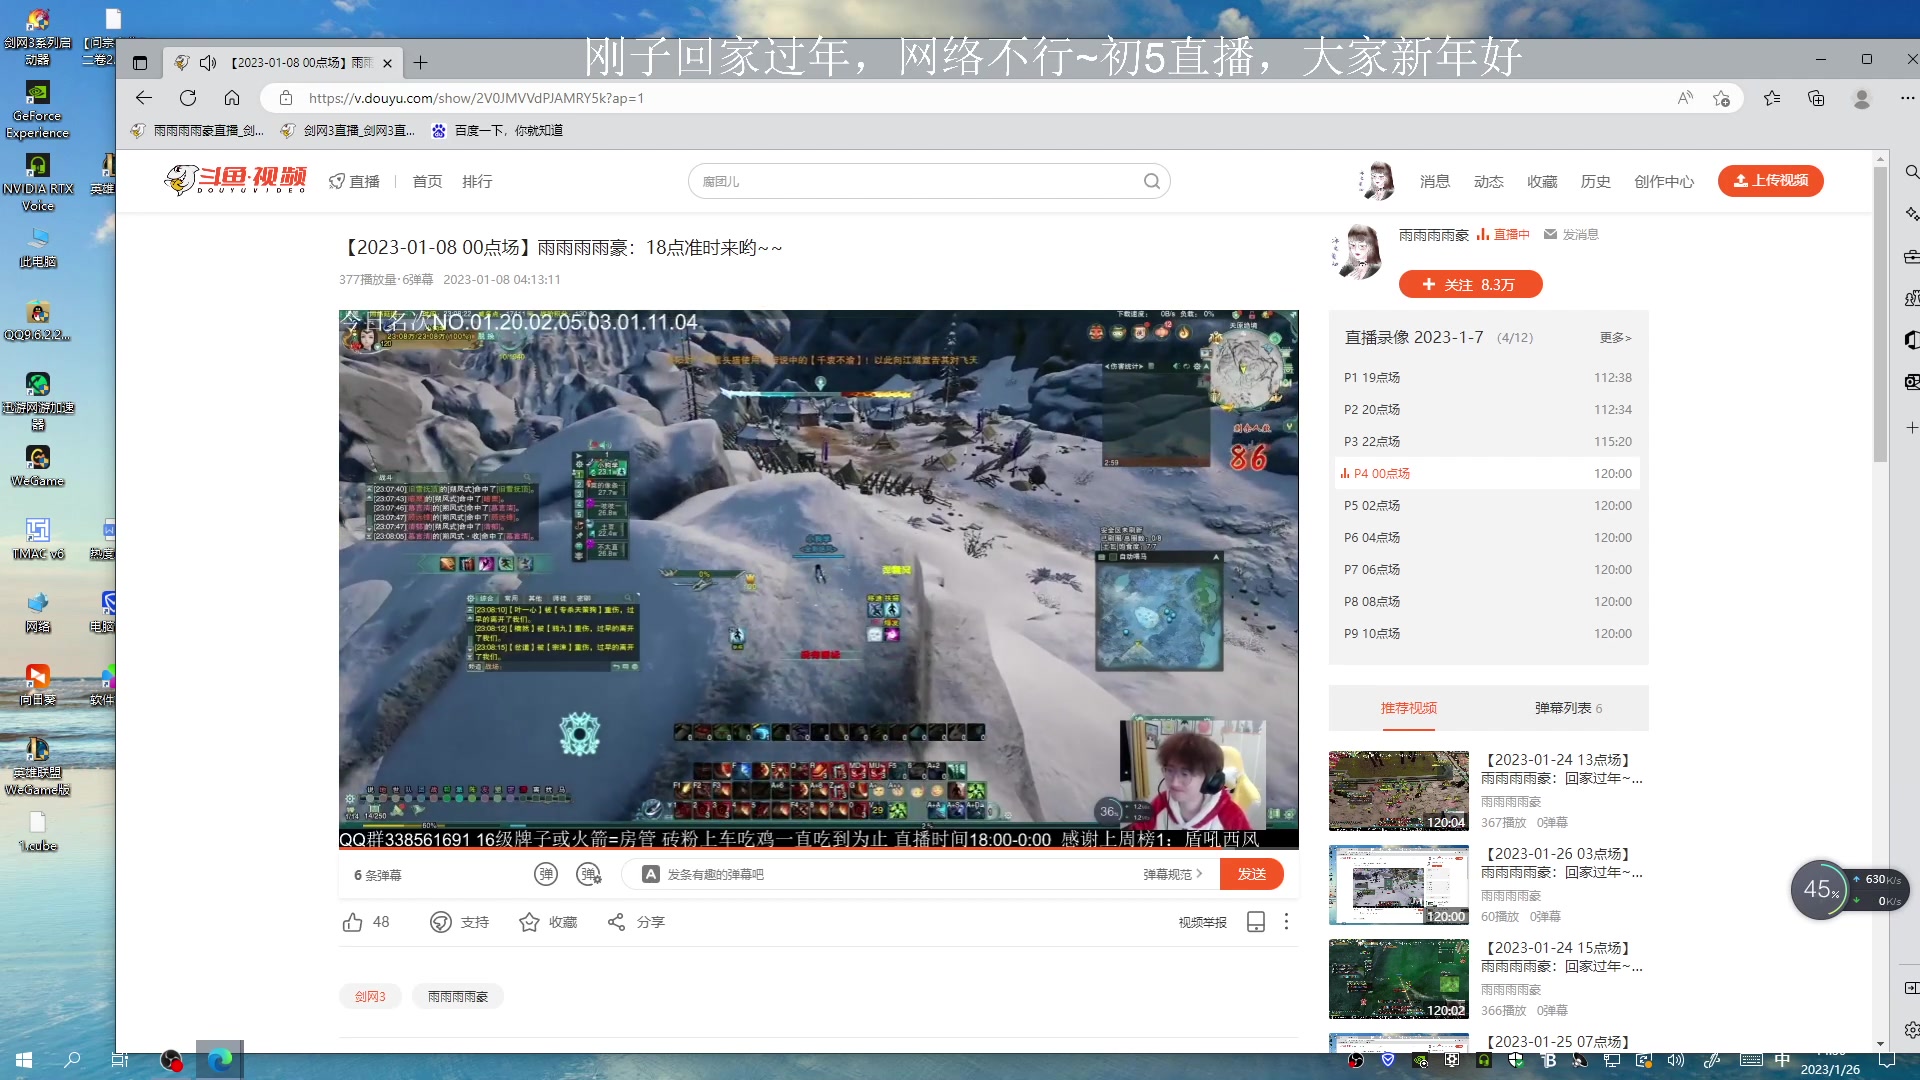Switch to the 弹幕列表 tab
The width and height of the screenshot is (1920, 1080).
[x=1568, y=708]
